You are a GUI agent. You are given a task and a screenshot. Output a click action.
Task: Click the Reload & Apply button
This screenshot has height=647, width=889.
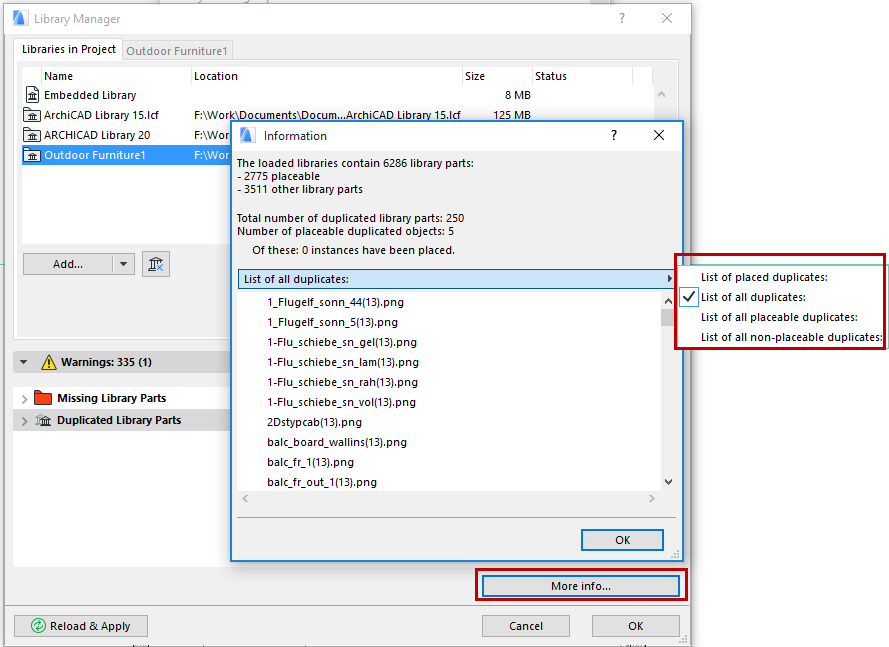(x=81, y=626)
